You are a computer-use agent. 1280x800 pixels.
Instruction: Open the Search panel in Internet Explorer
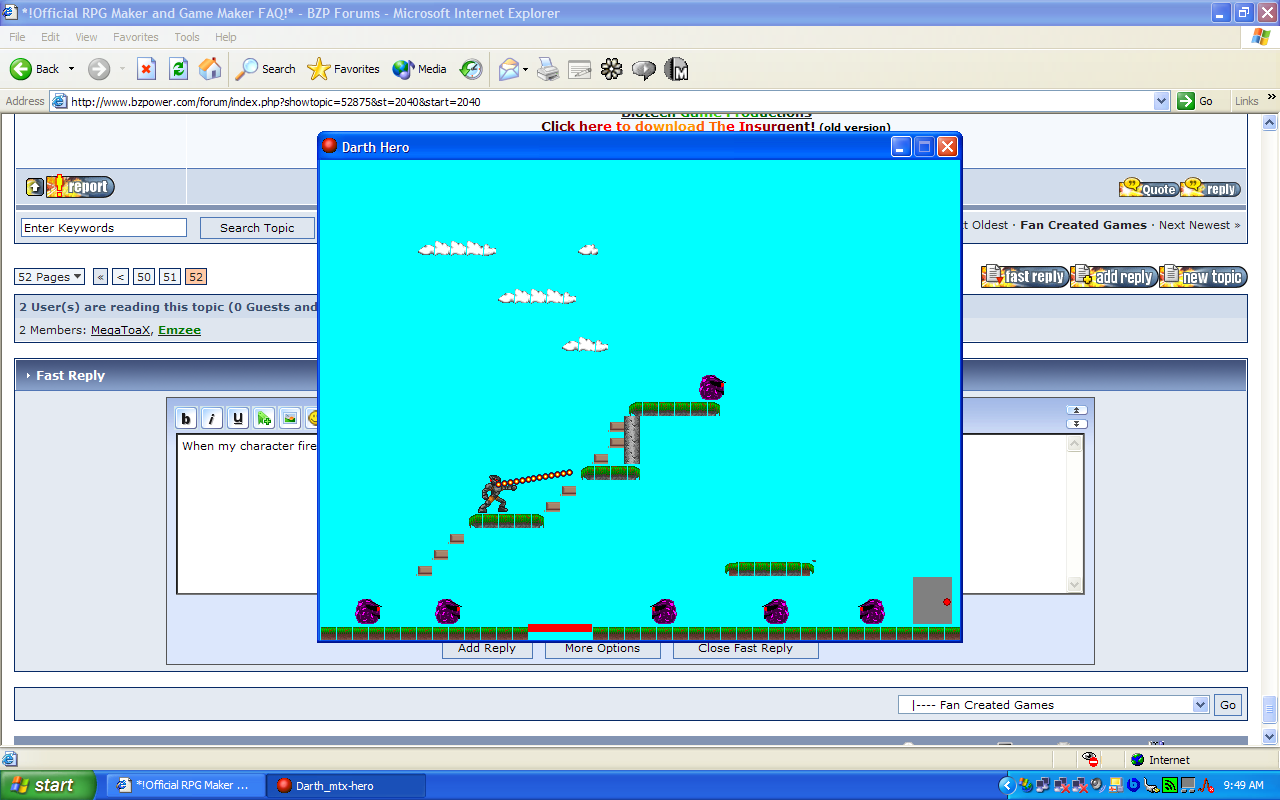tap(264, 69)
